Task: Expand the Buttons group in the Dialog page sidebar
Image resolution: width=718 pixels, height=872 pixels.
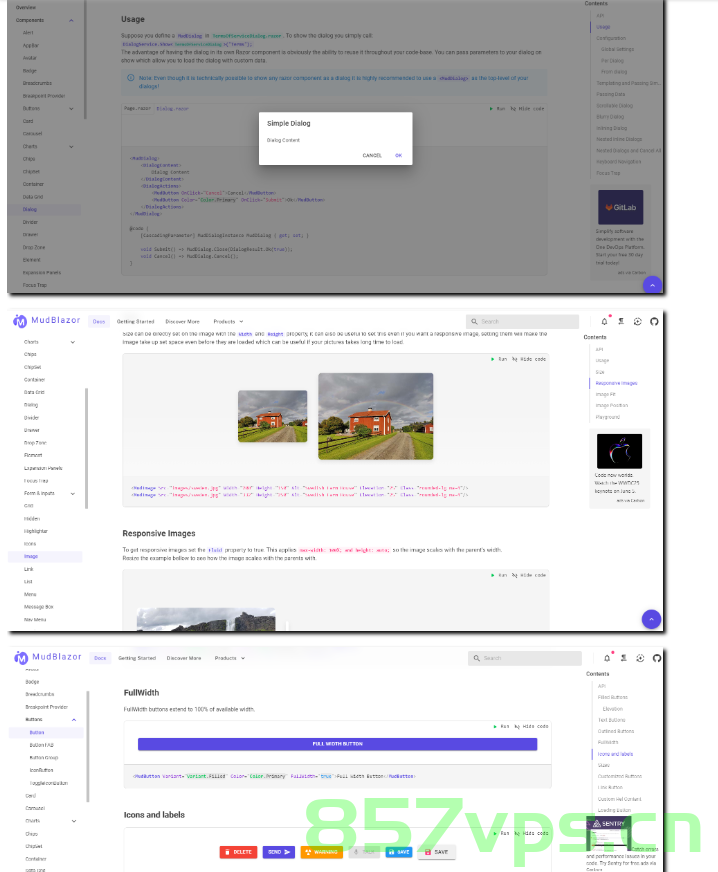Action: tap(71, 108)
